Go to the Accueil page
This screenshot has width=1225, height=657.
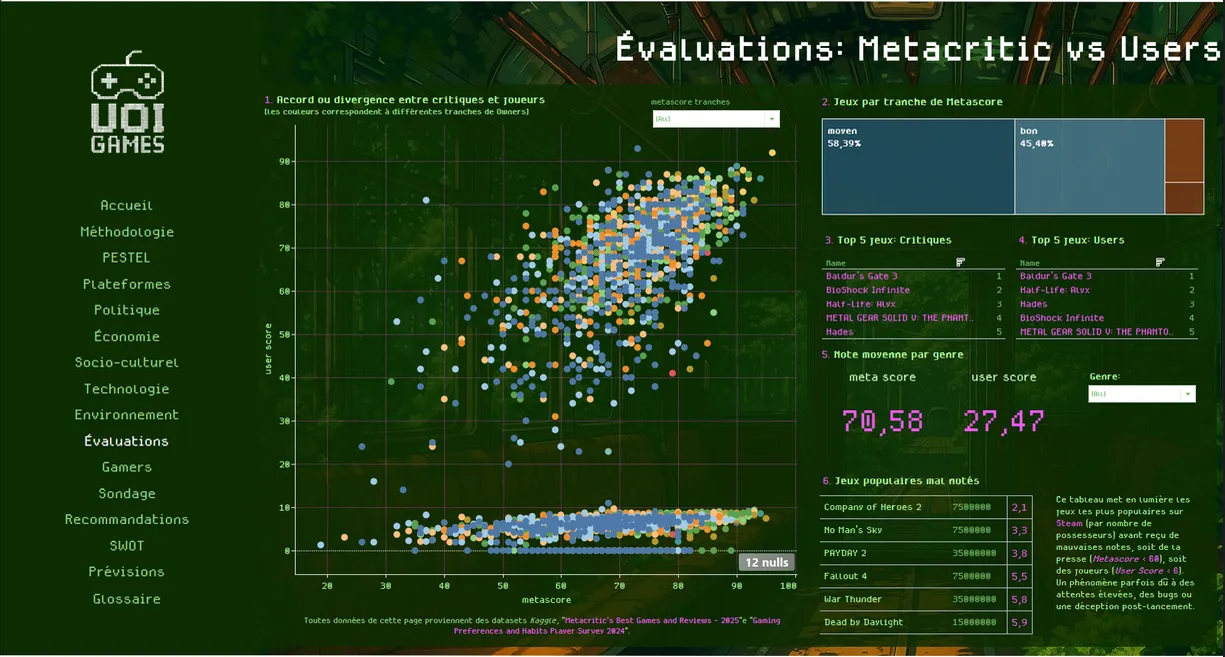(127, 205)
